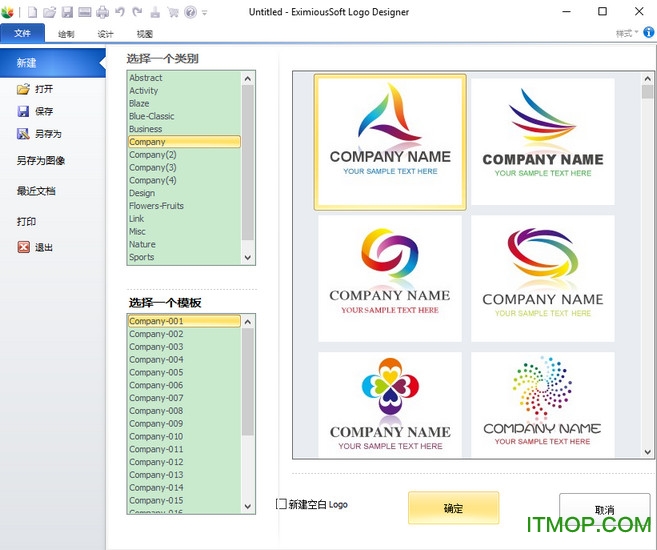Select the Company(4) category
This screenshot has width=657, height=550.
pos(184,180)
